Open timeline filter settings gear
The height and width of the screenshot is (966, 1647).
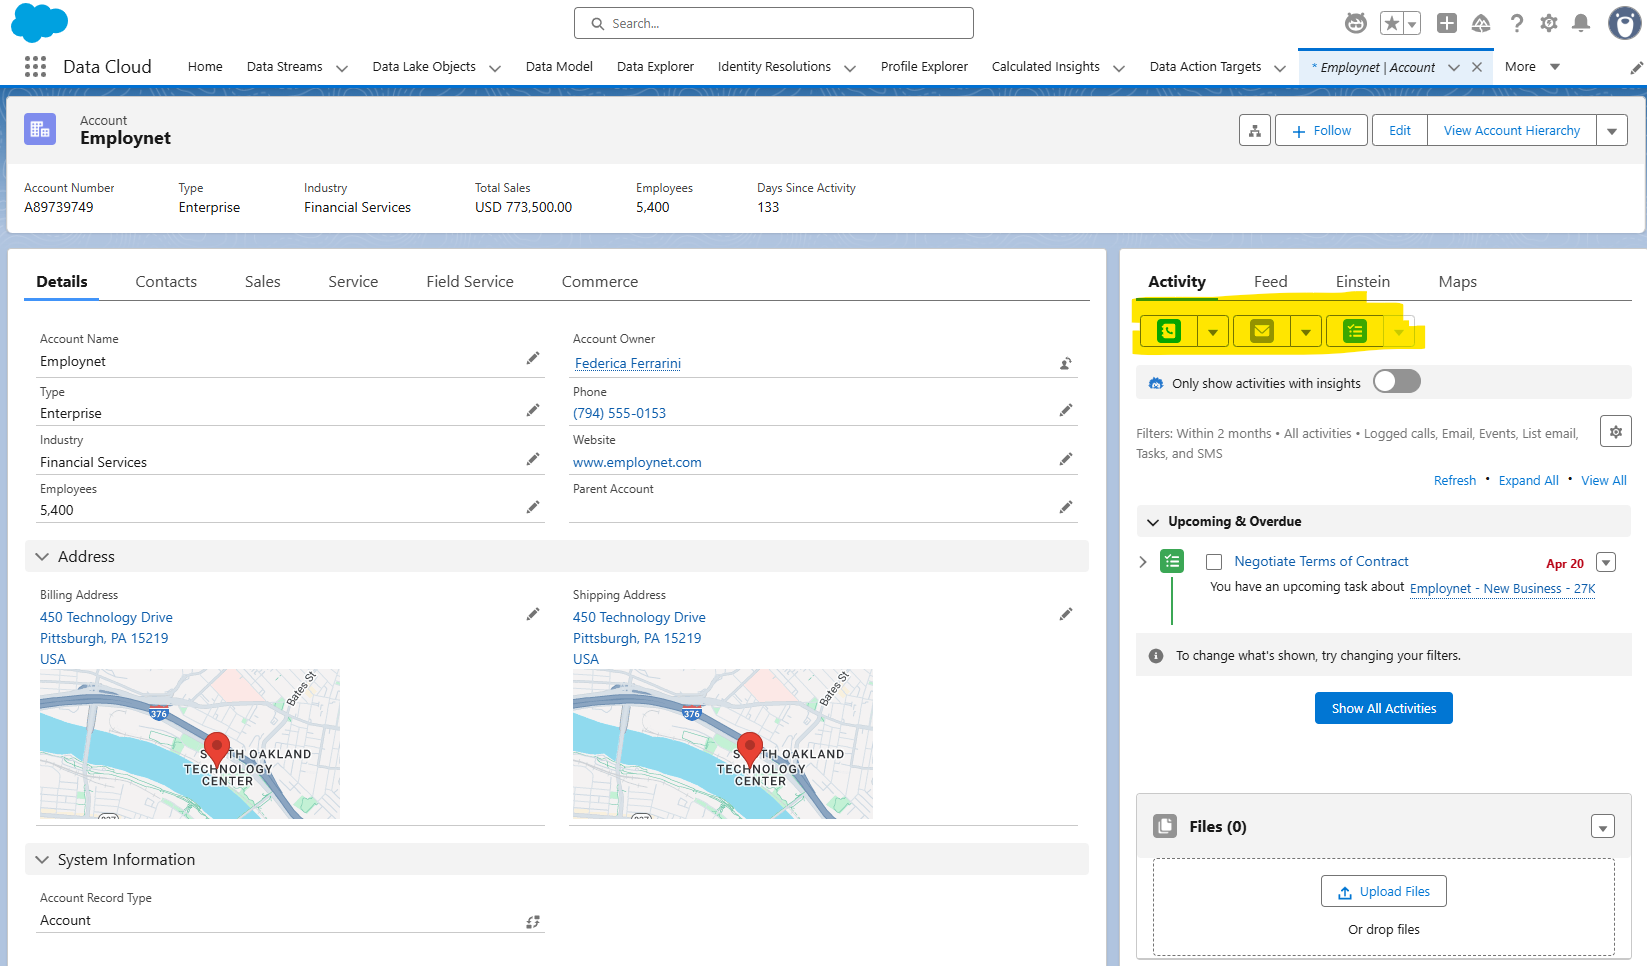(x=1615, y=432)
